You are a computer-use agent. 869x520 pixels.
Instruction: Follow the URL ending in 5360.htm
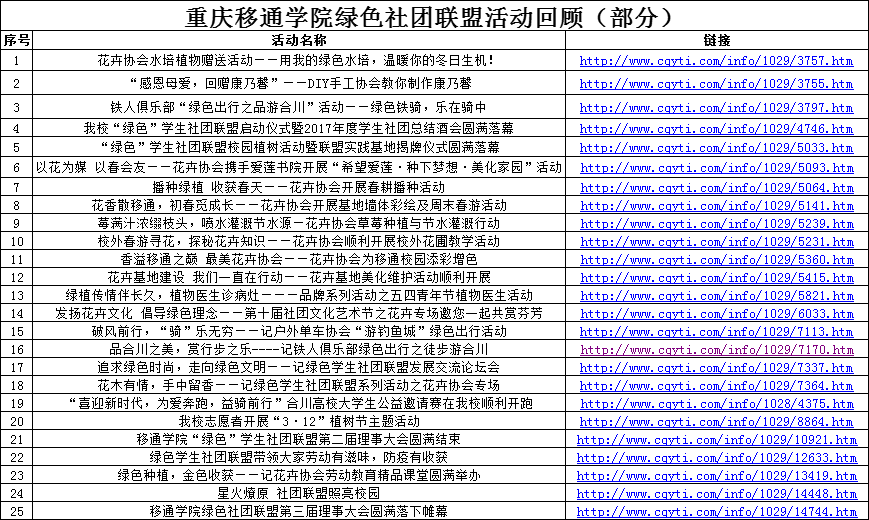tap(717, 259)
